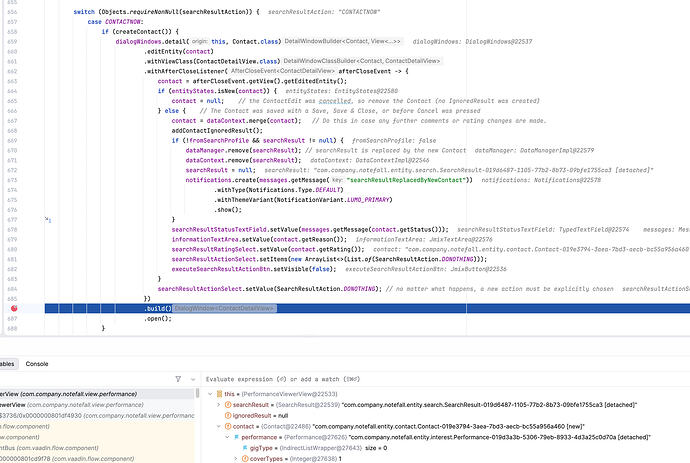Click the frames list scrollbar thumb
690x463 pixels.
point(197,393)
